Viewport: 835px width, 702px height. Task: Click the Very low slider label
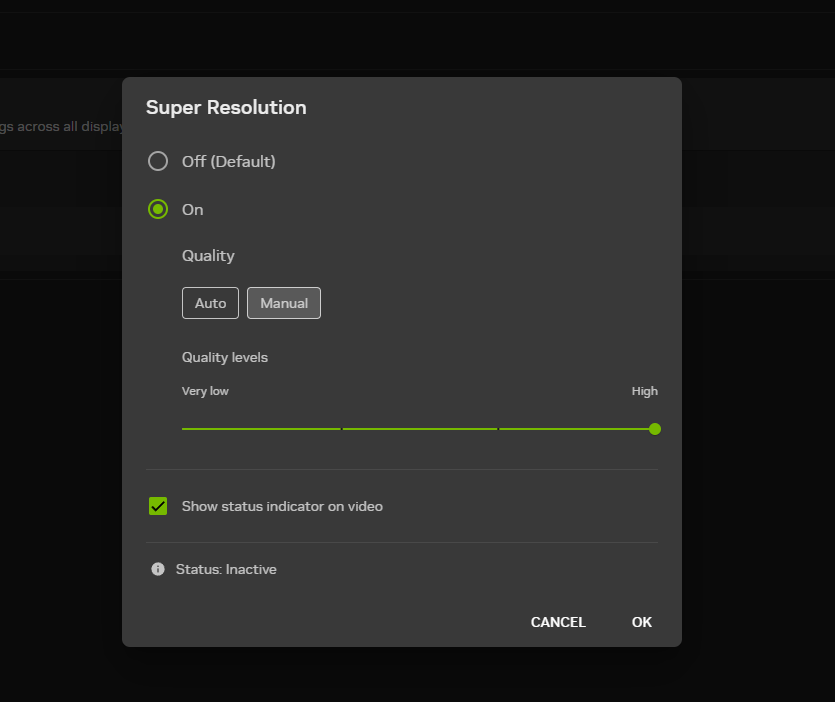[205, 391]
